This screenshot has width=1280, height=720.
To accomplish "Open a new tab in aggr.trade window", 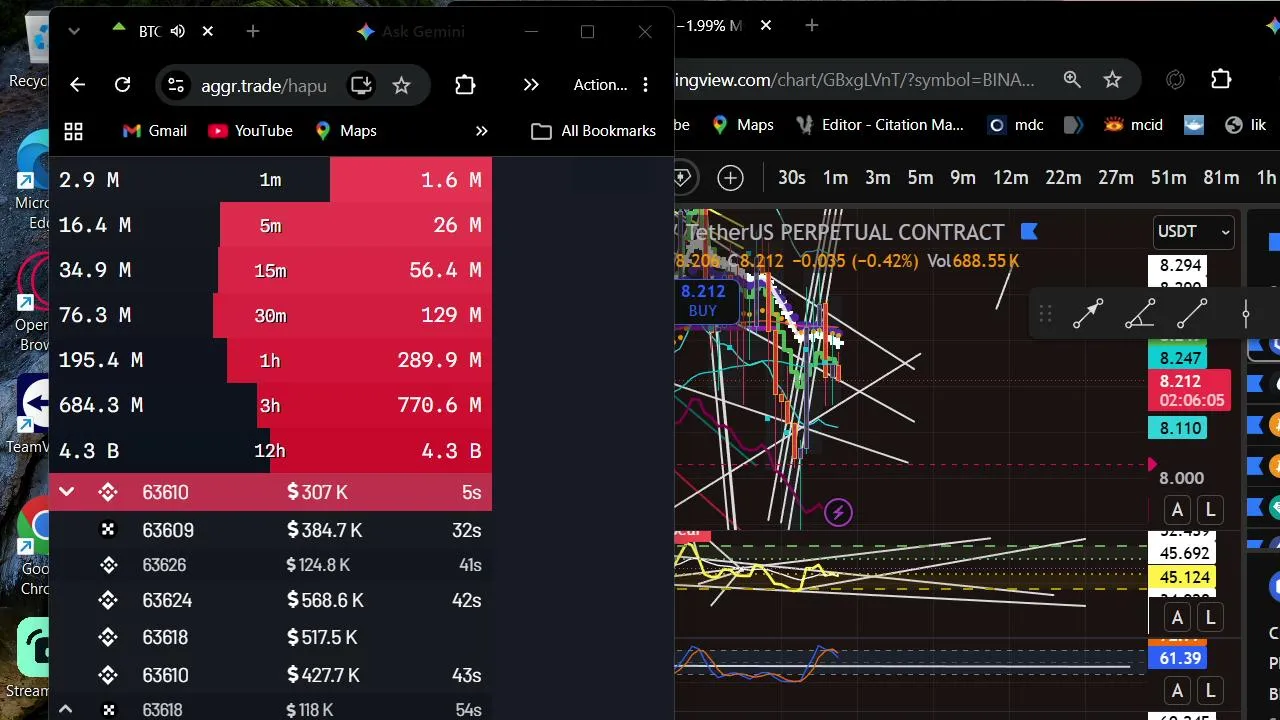I will click(253, 31).
